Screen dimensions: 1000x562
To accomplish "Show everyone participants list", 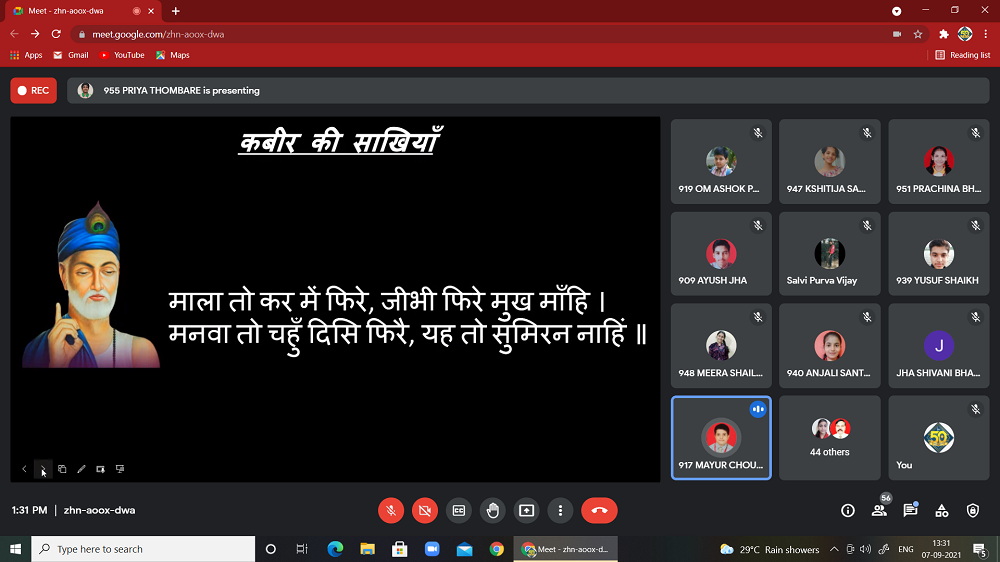I will point(879,510).
